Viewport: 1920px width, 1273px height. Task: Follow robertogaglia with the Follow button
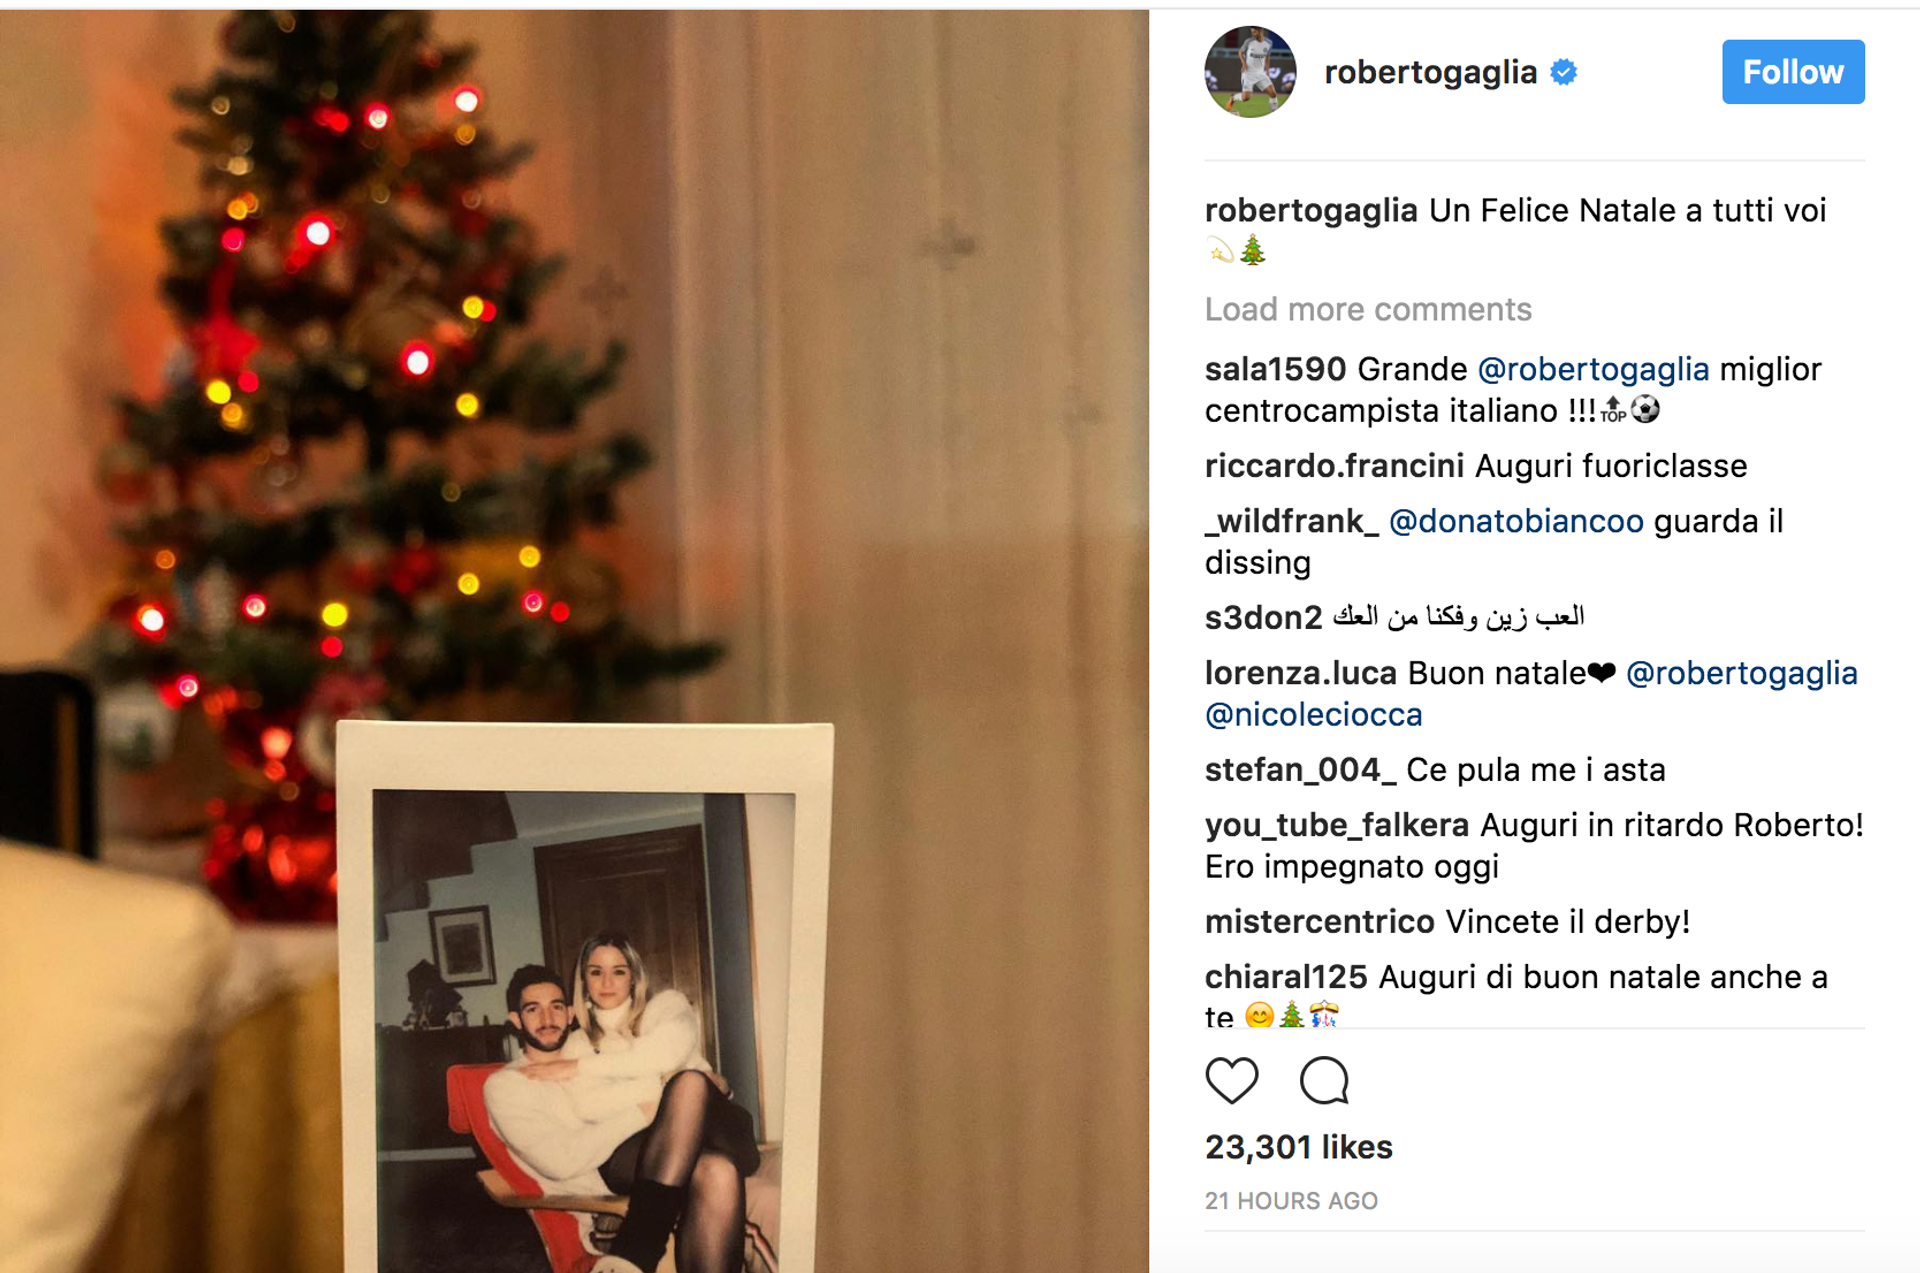[x=1793, y=72]
